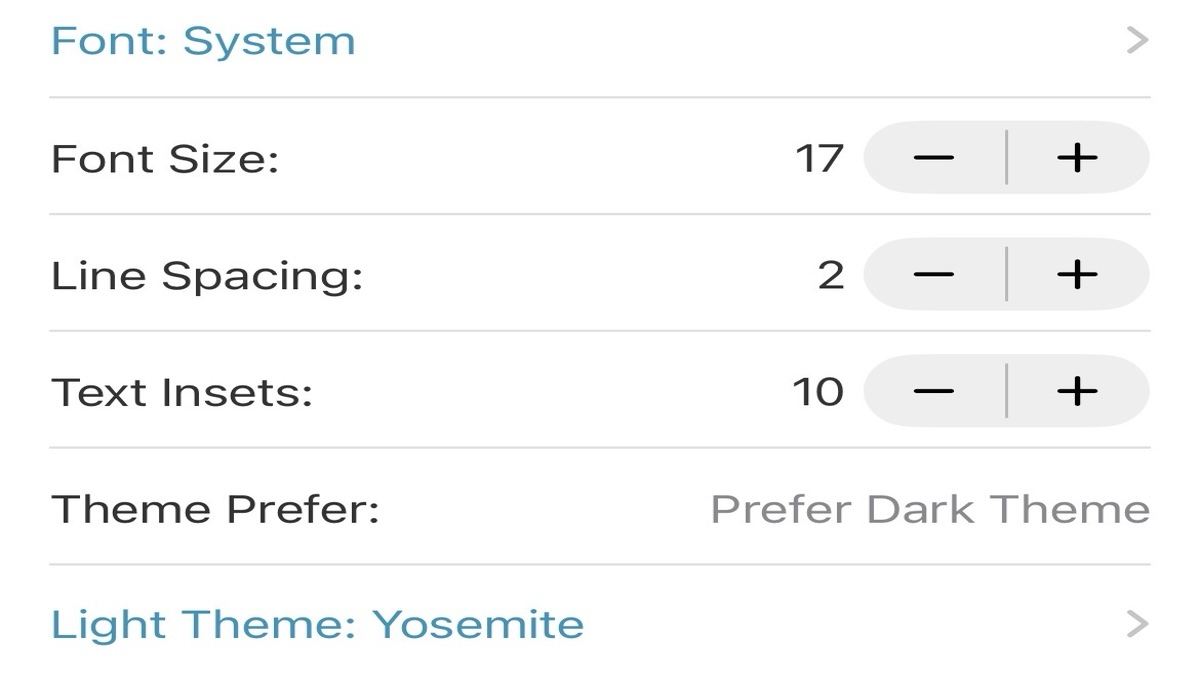Screen dimensions: 1200x680
Task: Select the Theme Prefer label
Action: pos(215,509)
